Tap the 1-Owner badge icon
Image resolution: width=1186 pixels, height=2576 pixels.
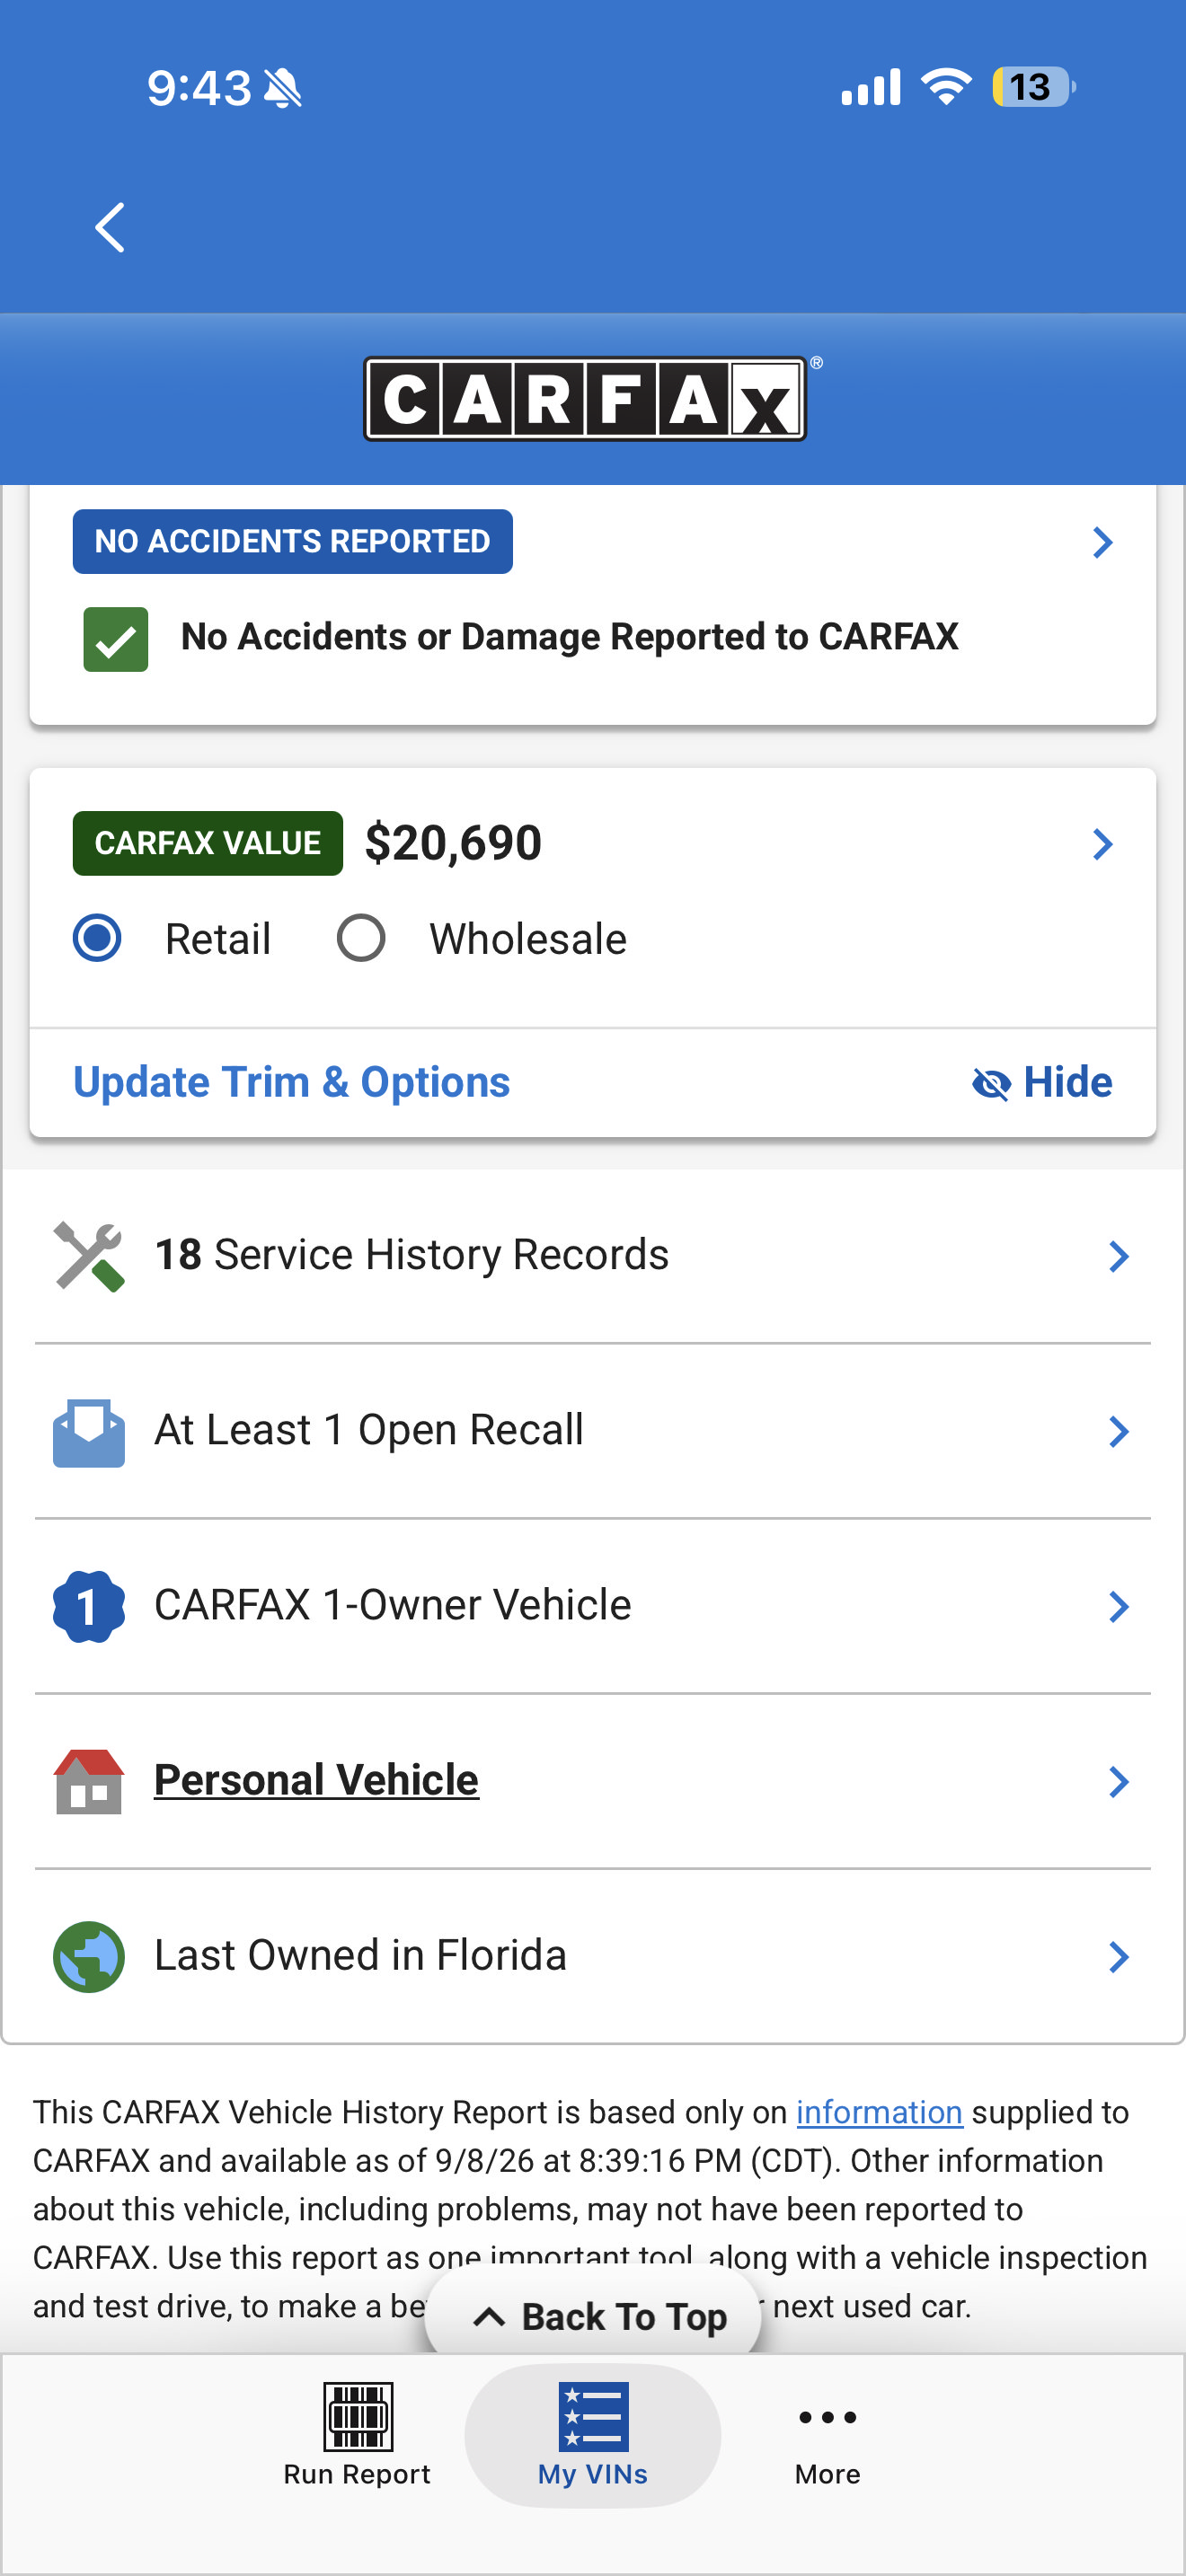(x=89, y=1606)
